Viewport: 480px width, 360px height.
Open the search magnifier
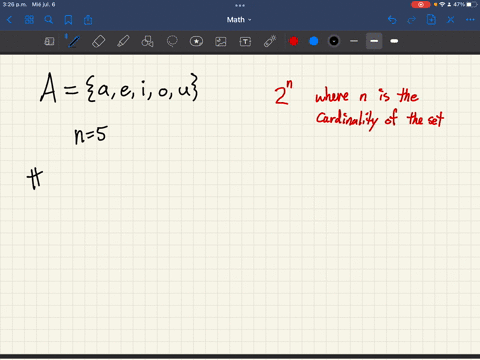tap(49, 20)
